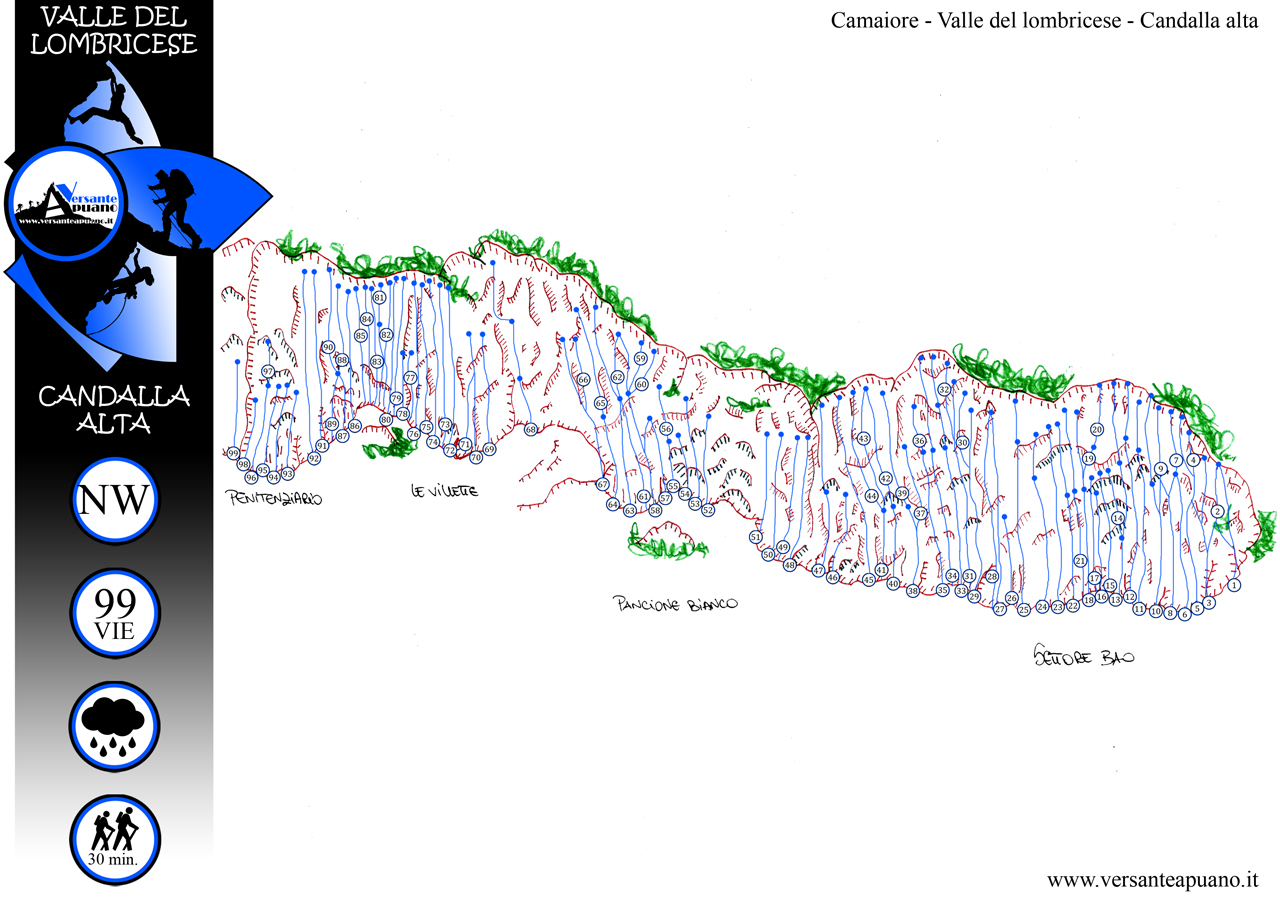Screen dimensions: 1280x907
Task: Select route marker number 99
Action: 233,453
